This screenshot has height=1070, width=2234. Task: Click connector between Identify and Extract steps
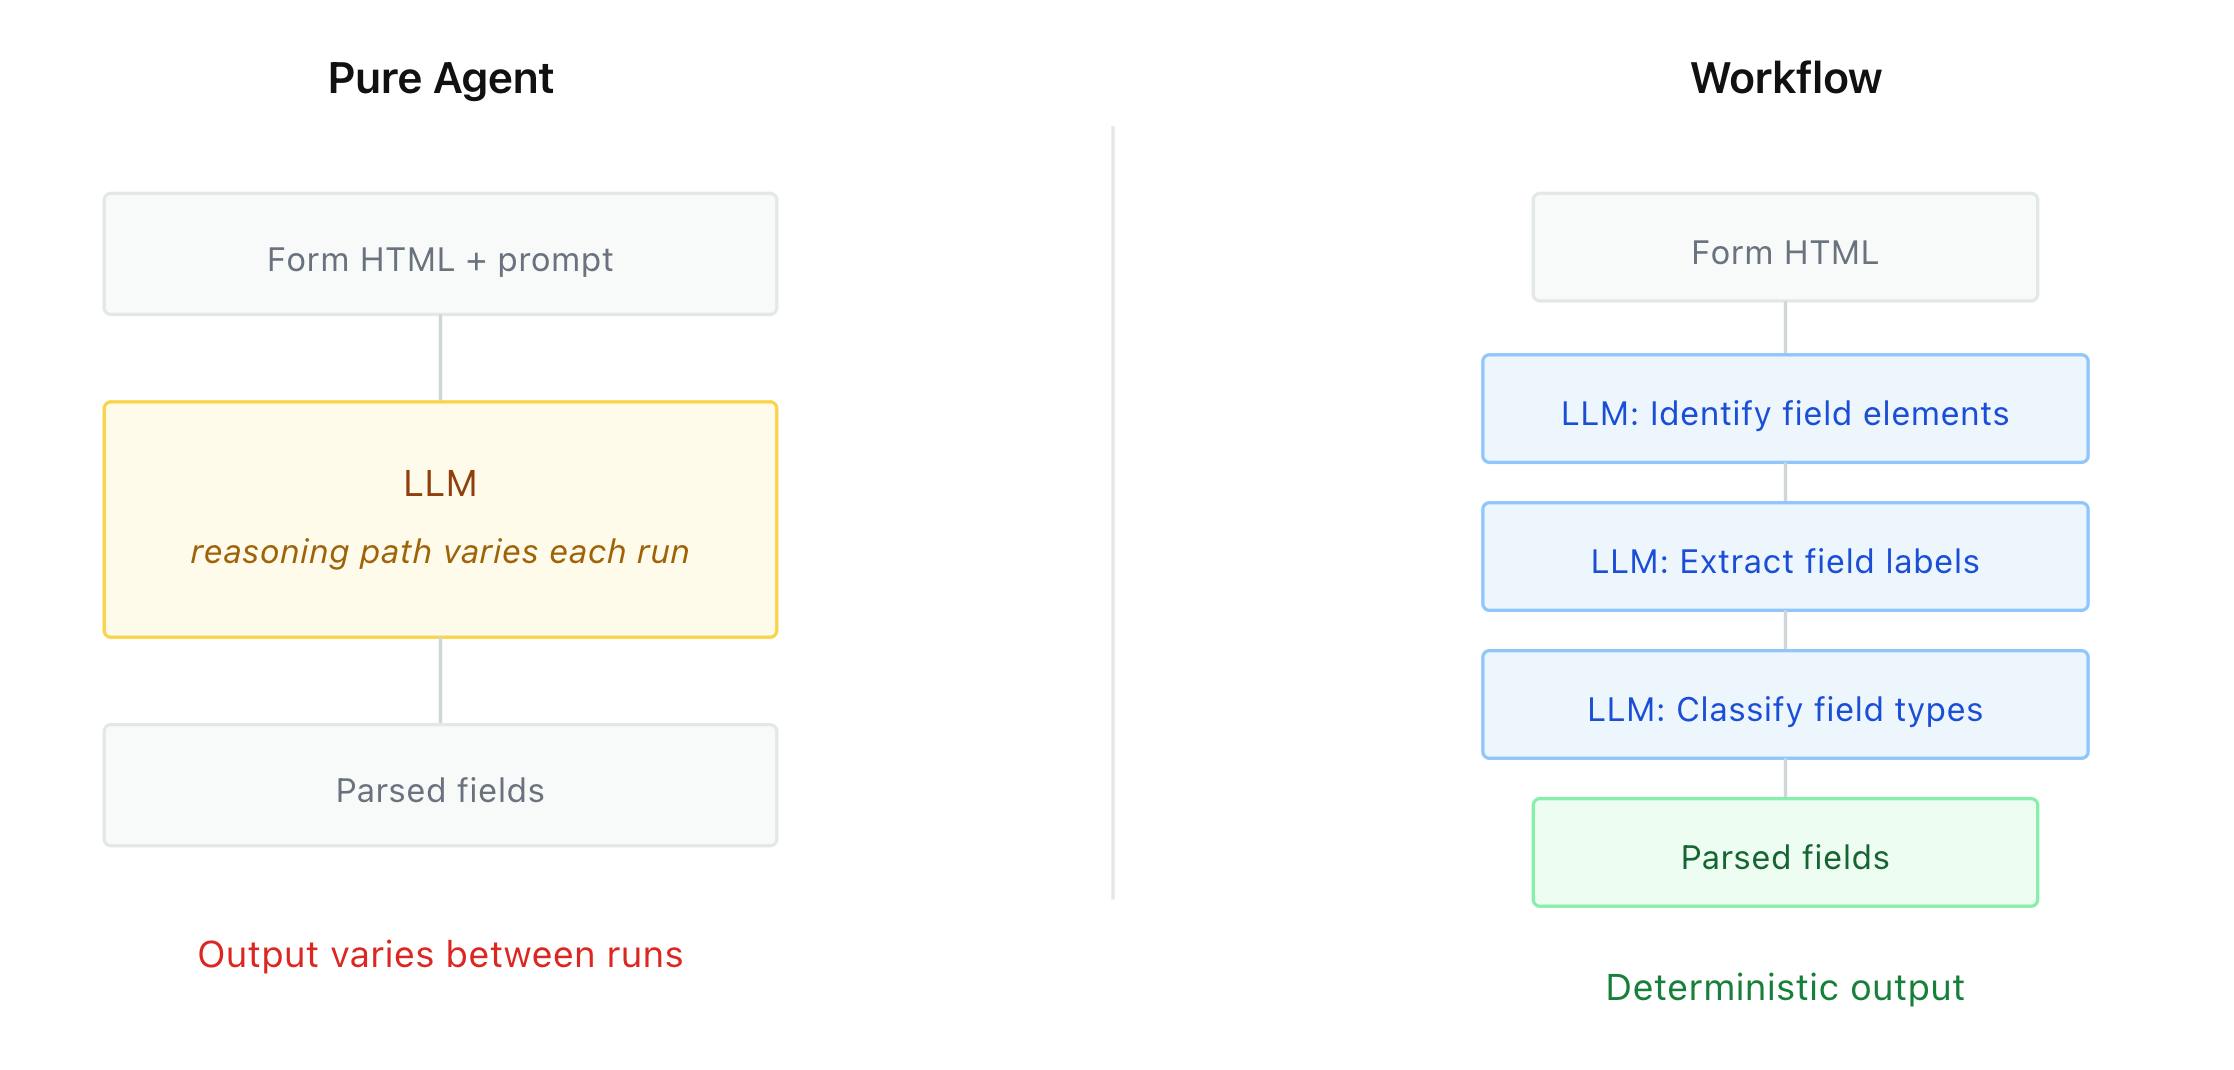click(1785, 483)
